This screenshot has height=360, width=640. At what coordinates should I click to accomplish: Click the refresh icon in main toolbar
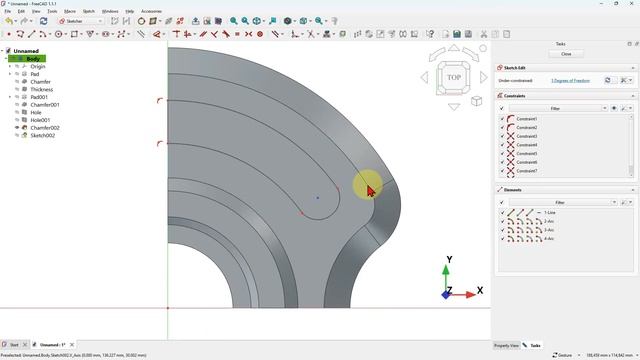[x=43, y=21]
